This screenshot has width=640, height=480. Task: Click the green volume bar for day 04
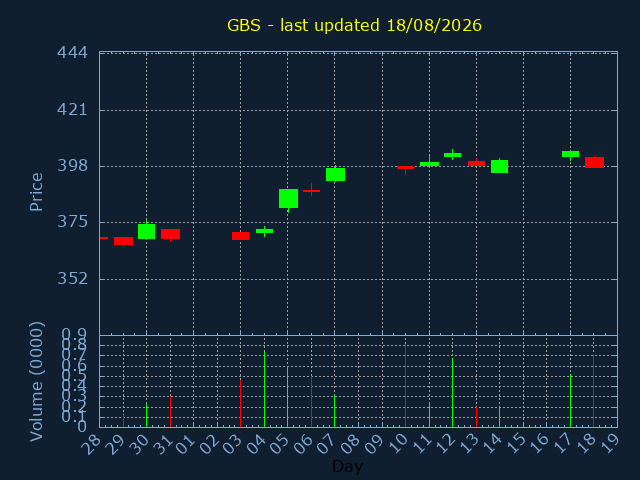[264, 389]
